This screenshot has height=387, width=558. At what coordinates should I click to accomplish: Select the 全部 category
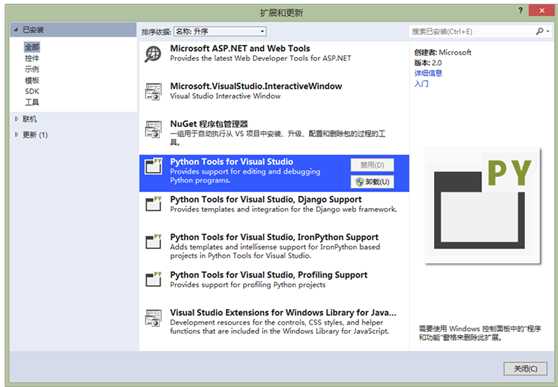pyautogui.click(x=32, y=47)
